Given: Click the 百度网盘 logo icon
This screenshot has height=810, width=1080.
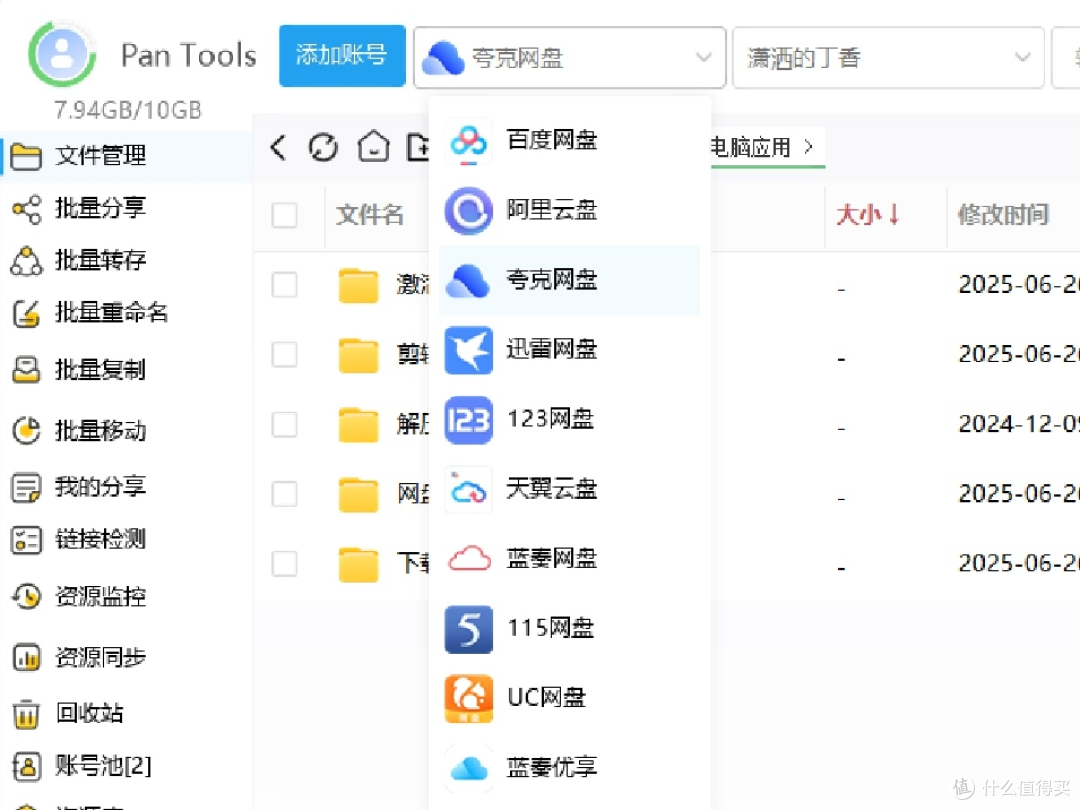Looking at the screenshot, I should click(x=468, y=142).
